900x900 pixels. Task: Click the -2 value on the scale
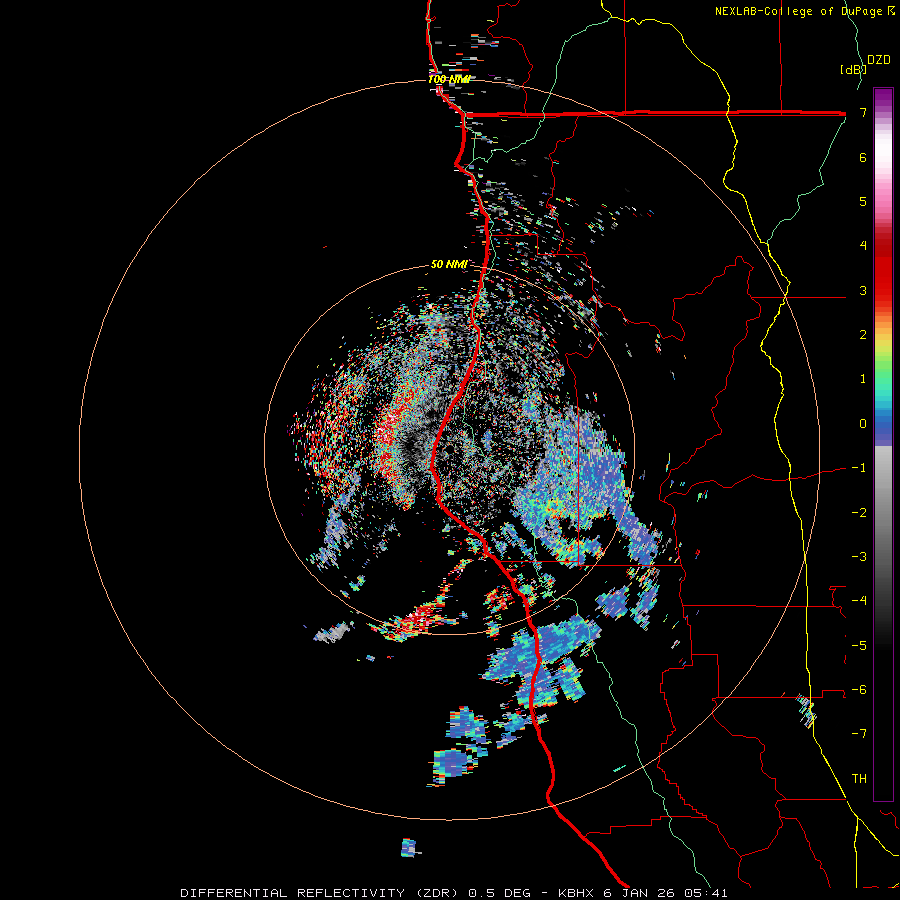[859, 512]
